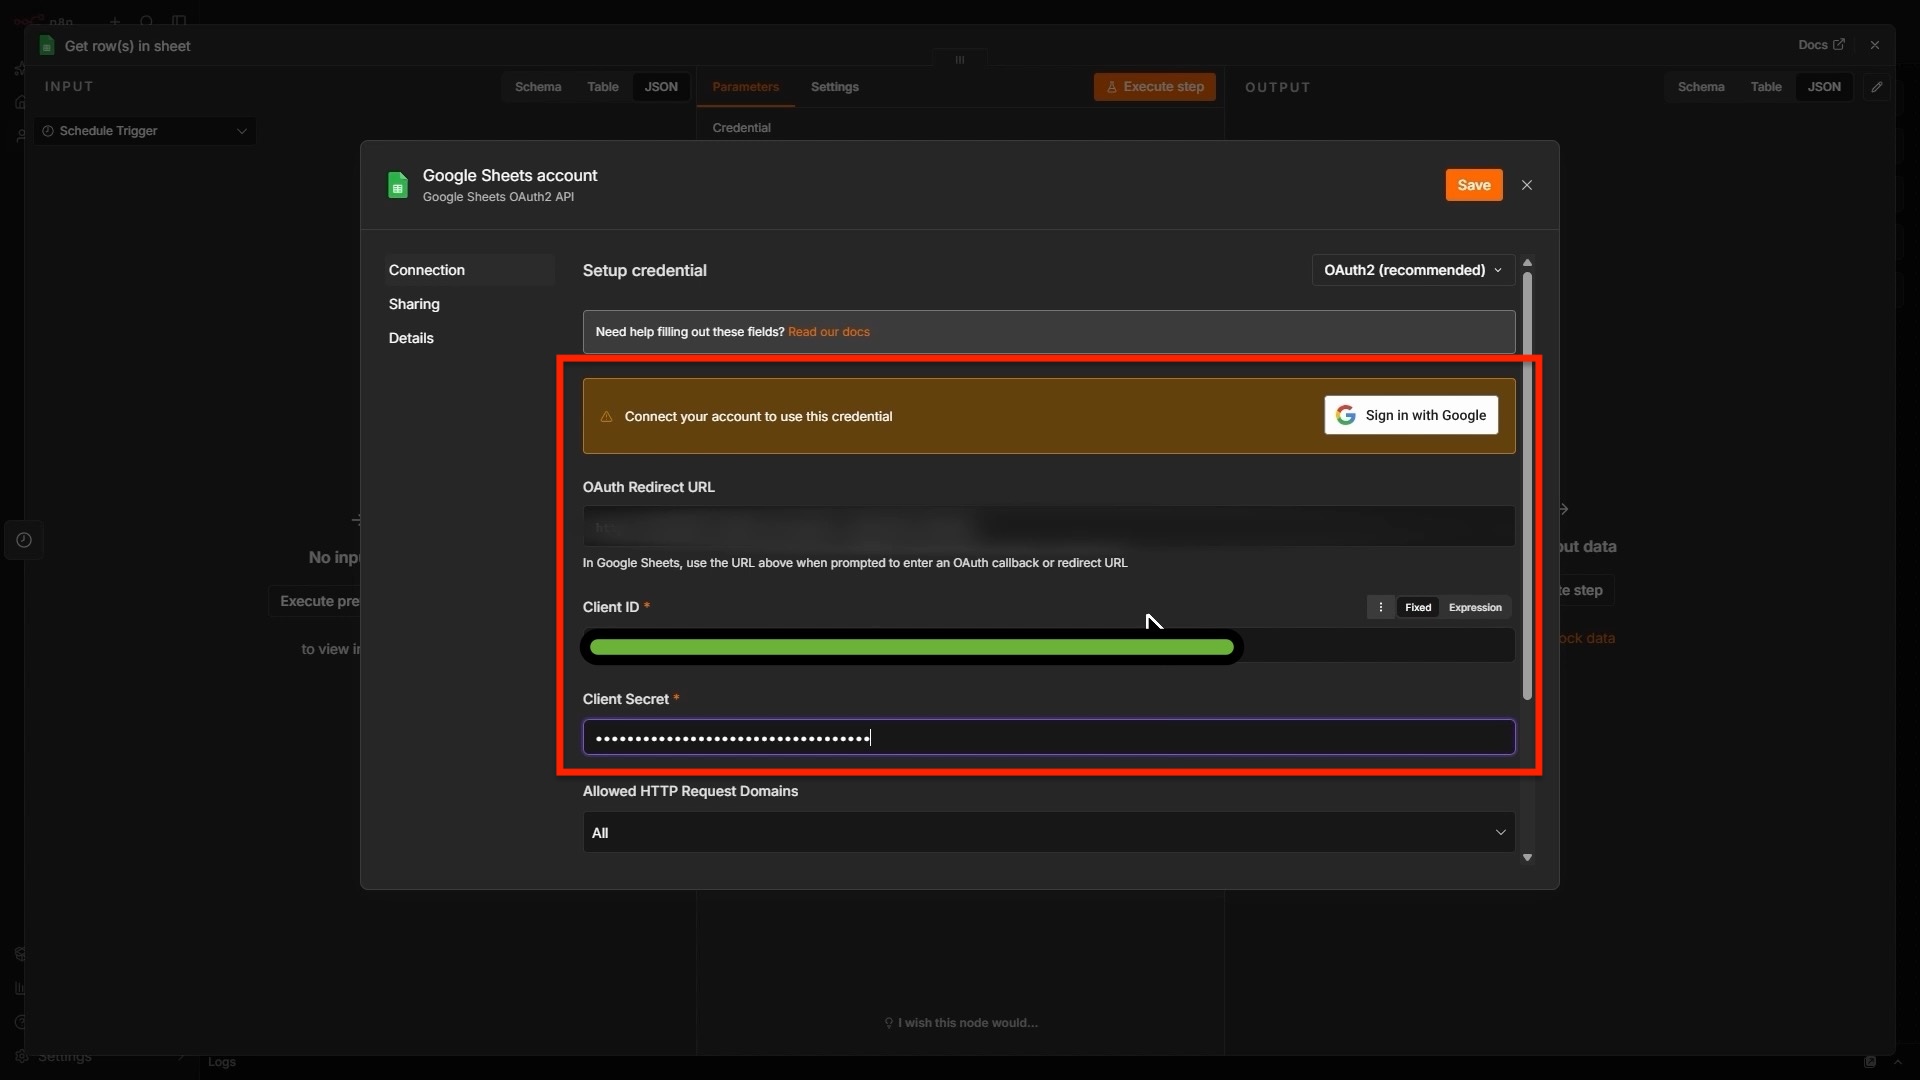
Task: Close the Google Sheets account dialog
Action: [1526, 185]
